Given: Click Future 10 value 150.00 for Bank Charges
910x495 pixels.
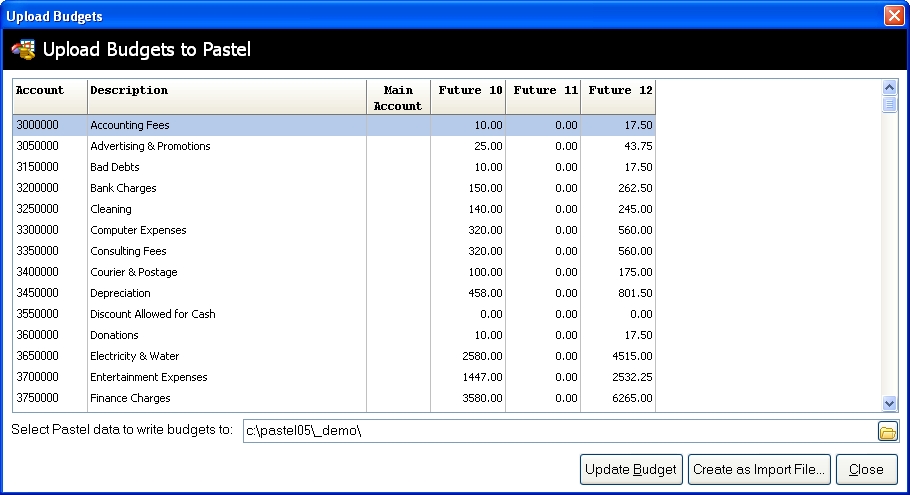Looking at the screenshot, I should pos(485,188).
